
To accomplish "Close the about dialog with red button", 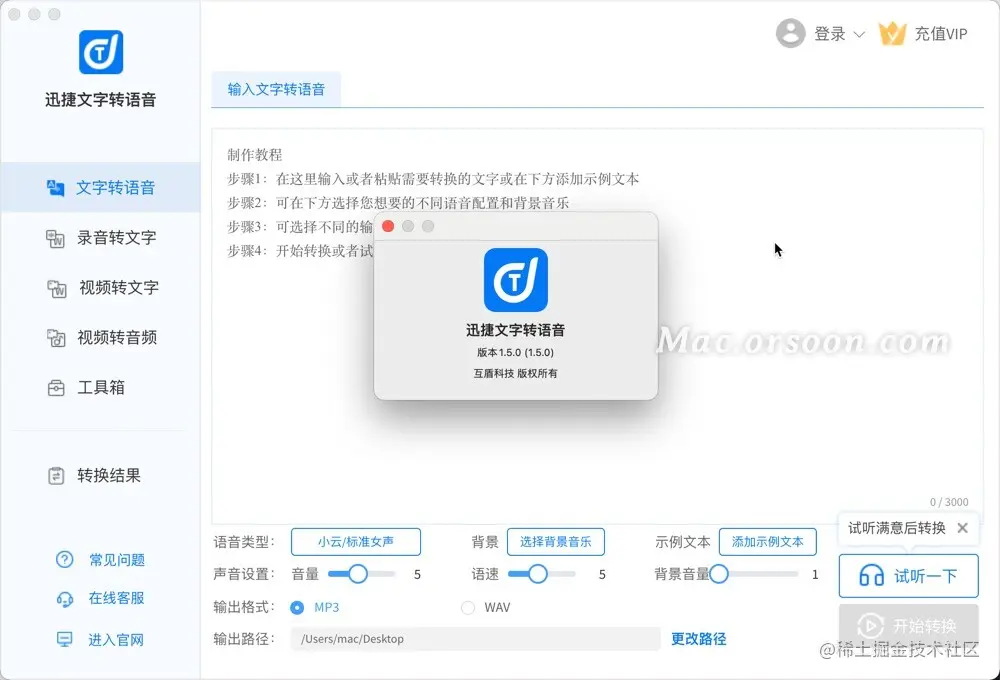I will point(388,226).
